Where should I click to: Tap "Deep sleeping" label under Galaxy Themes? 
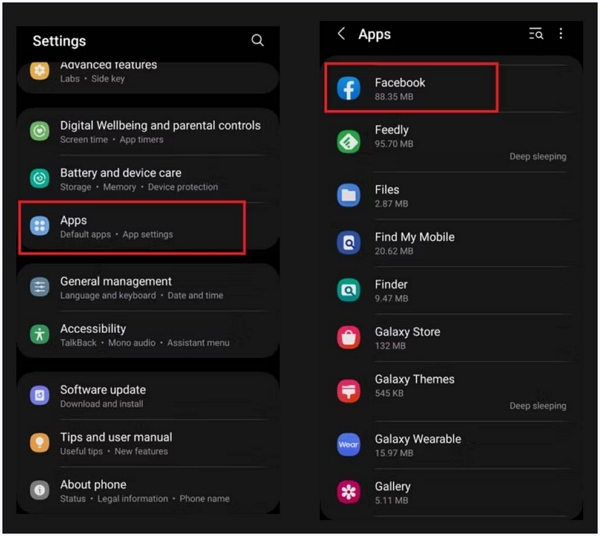(x=538, y=406)
